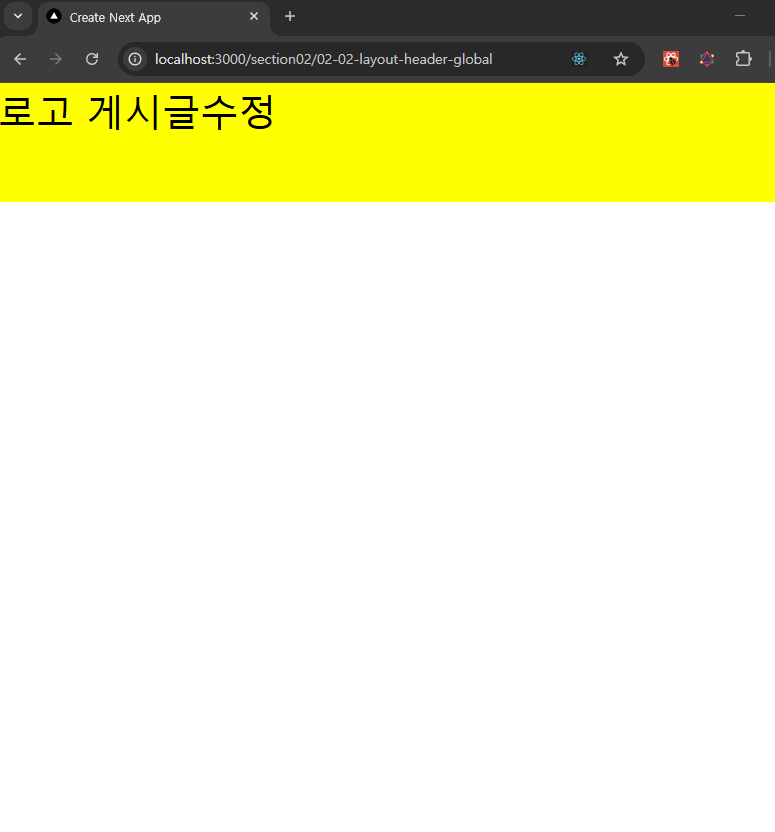Screen dimensions: 775x832
Task: Open the tab search dropdown arrow
Action: 18,16
